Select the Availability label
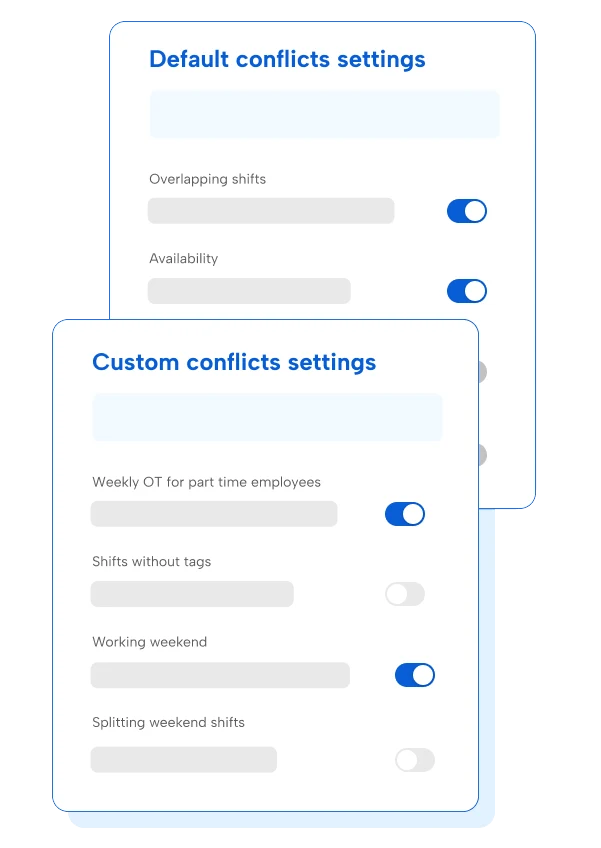Viewport: 601px width, 848px height. tap(183, 258)
